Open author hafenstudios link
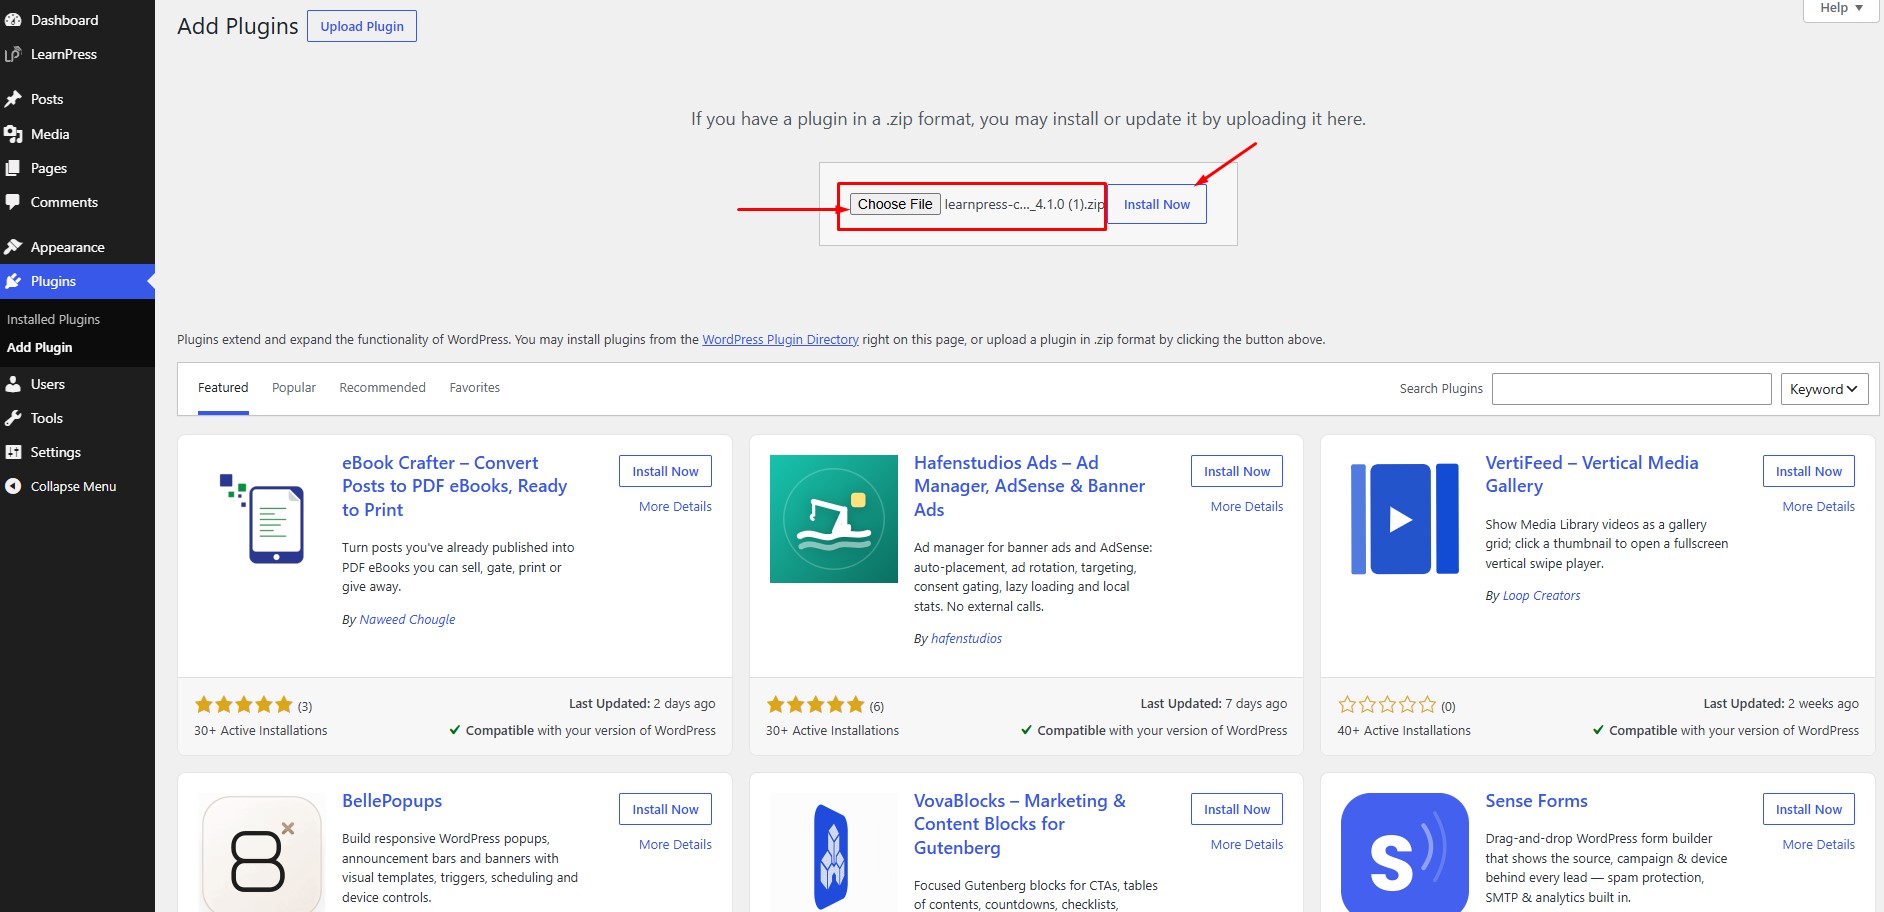Screen dimensions: 1884x912 [x=966, y=639]
